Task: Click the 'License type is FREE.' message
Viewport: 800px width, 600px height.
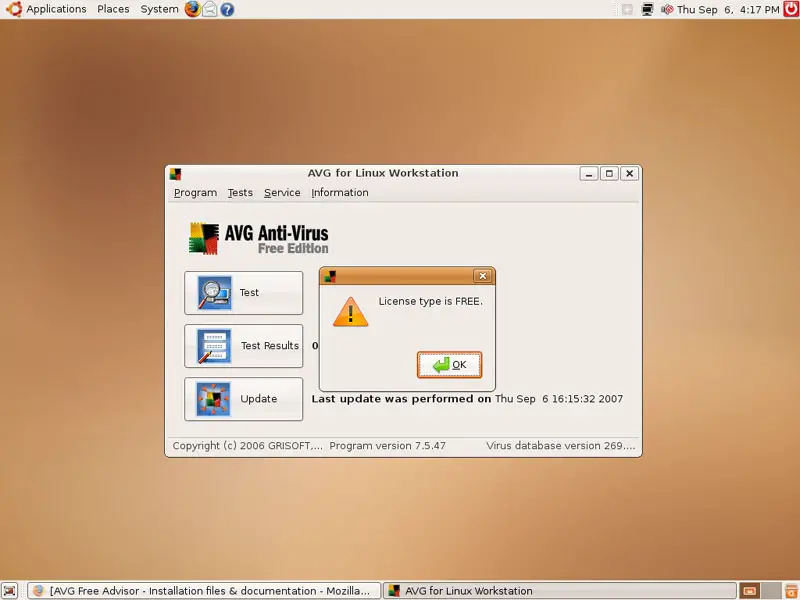Action: coord(431,302)
